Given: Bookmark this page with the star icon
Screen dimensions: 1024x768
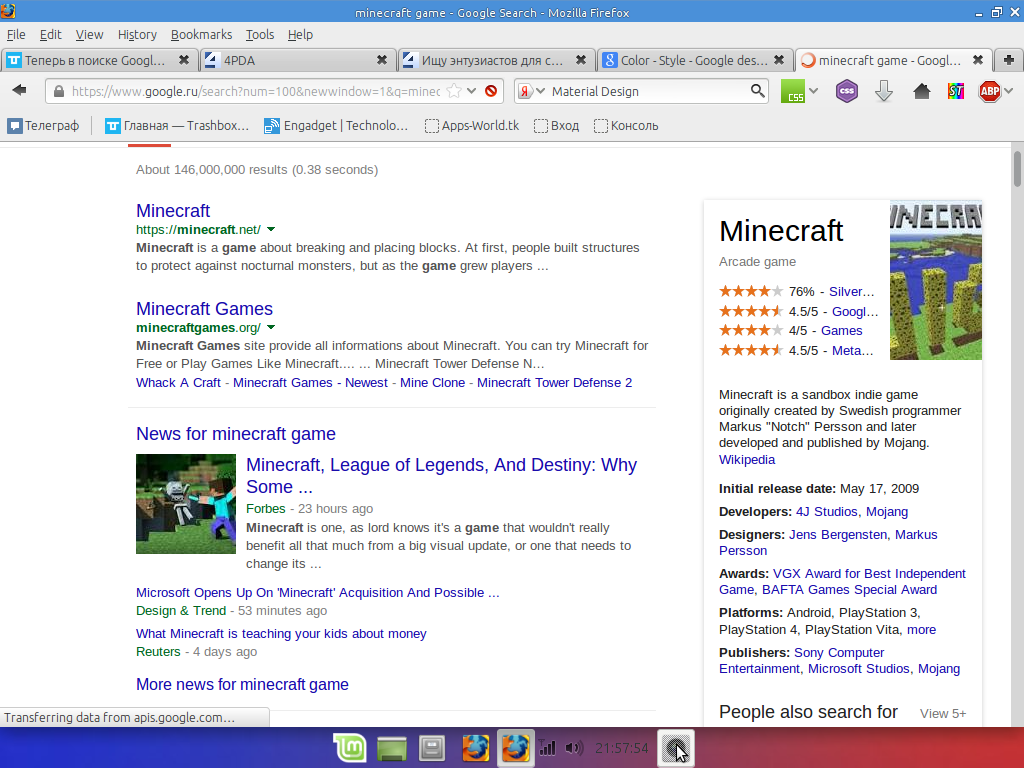Looking at the screenshot, I should point(453,91).
